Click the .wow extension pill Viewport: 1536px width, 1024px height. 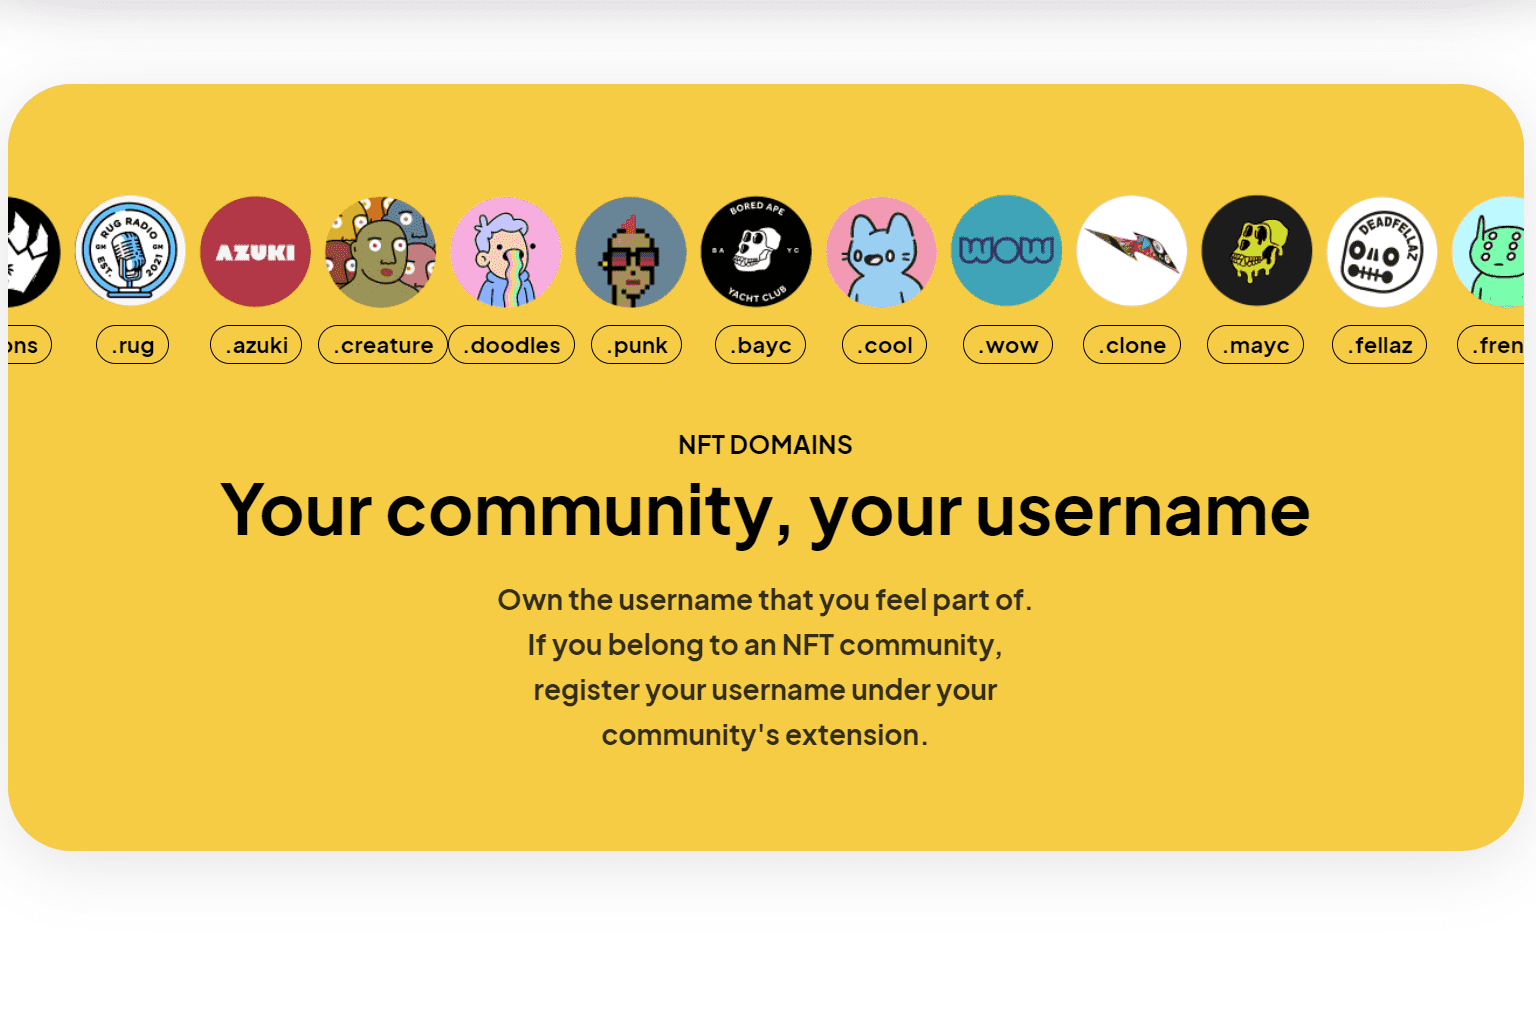[x=1007, y=344]
